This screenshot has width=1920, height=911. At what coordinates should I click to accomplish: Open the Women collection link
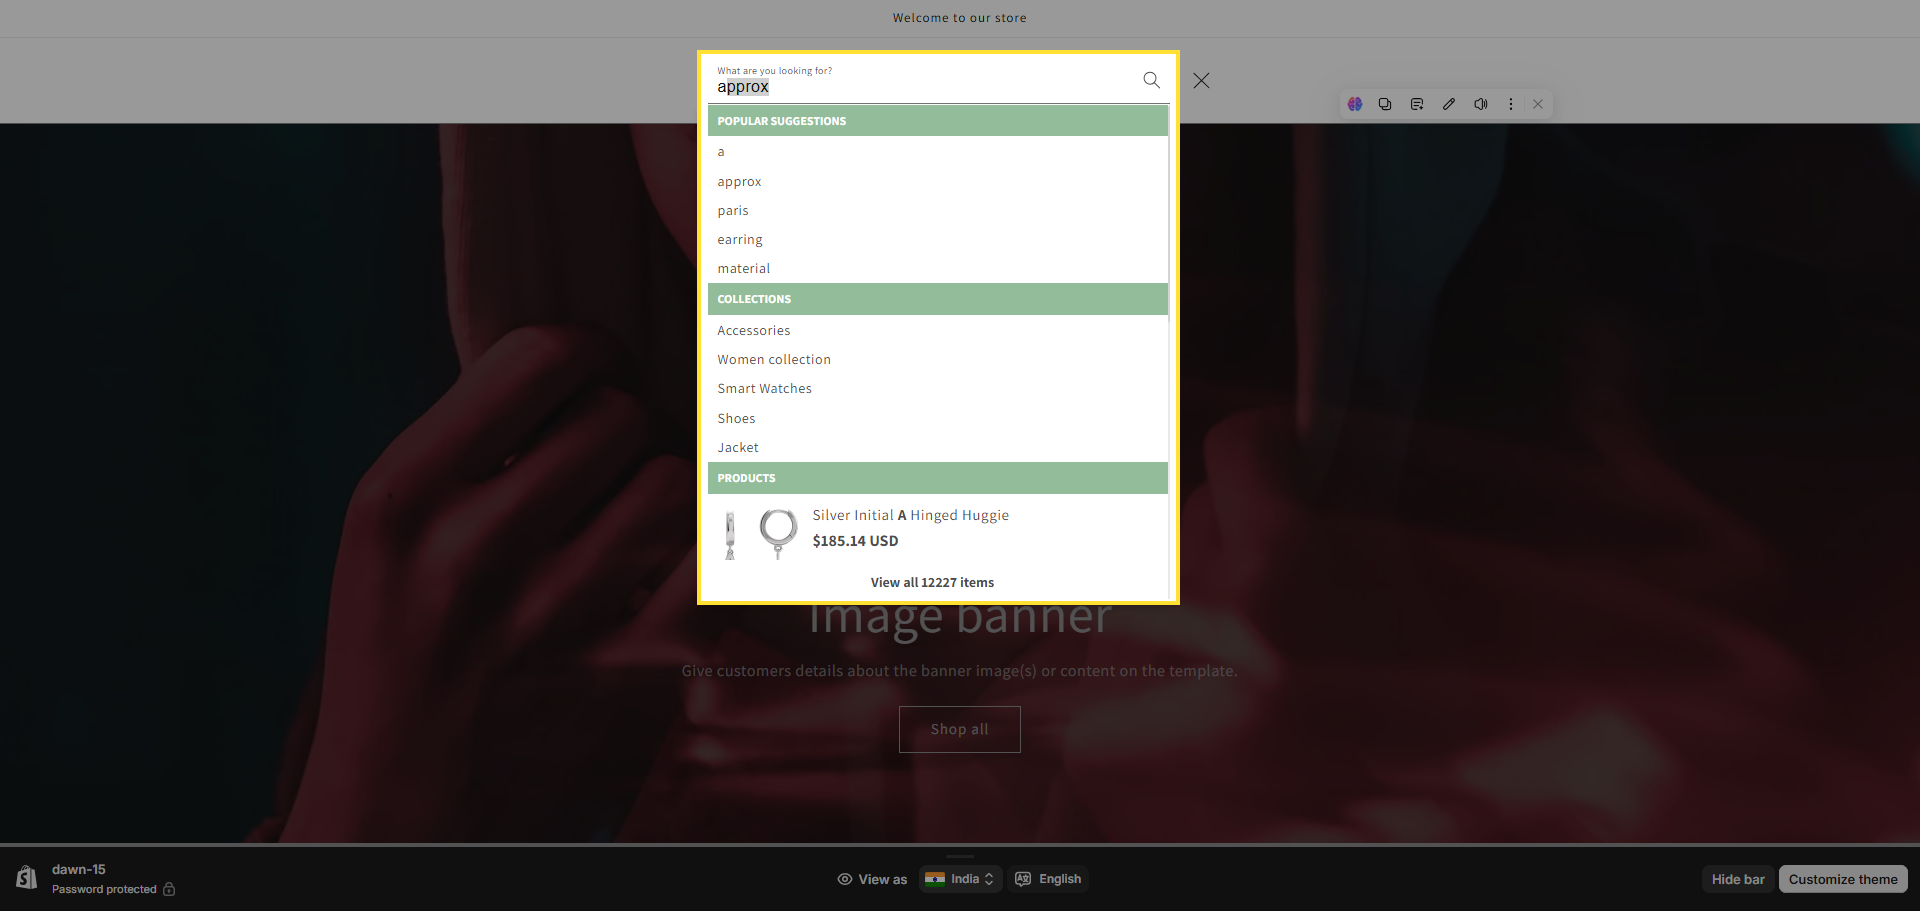click(773, 360)
